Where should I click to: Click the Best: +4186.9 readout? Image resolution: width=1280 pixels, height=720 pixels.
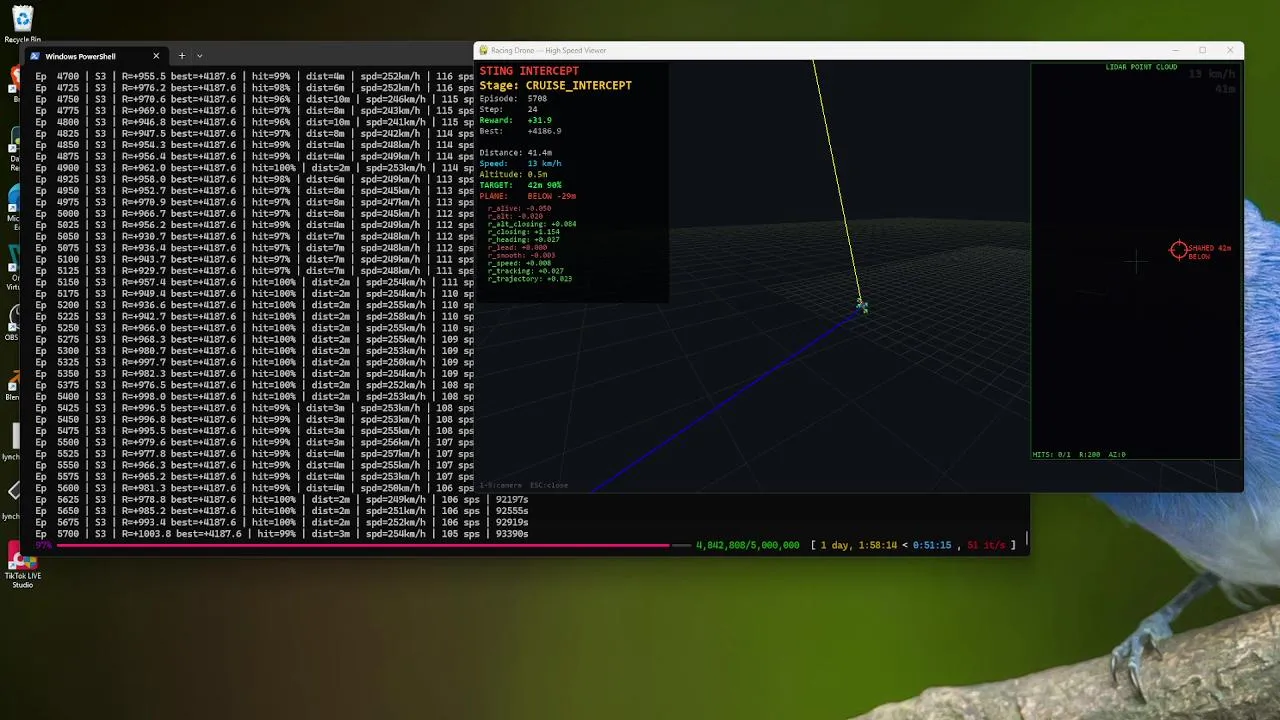point(520,131)
